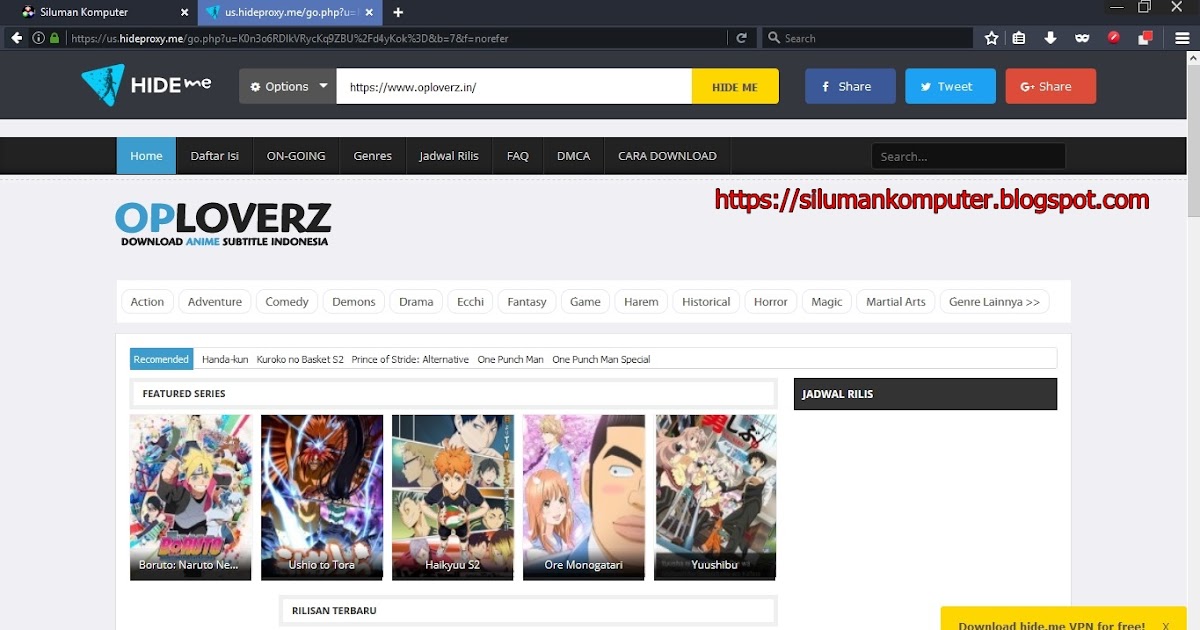Select the Drama genre tag

point(416,302)
